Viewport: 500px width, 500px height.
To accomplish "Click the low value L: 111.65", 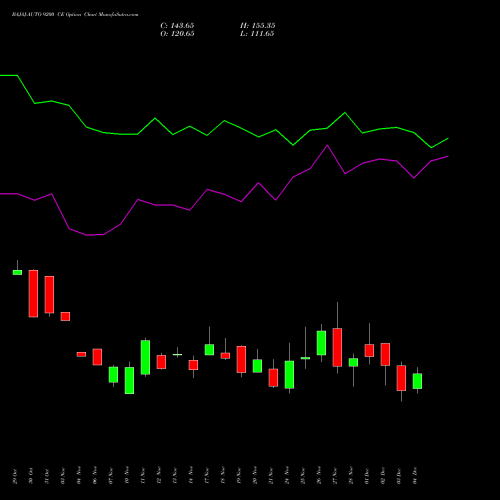I will pos(257,34).
